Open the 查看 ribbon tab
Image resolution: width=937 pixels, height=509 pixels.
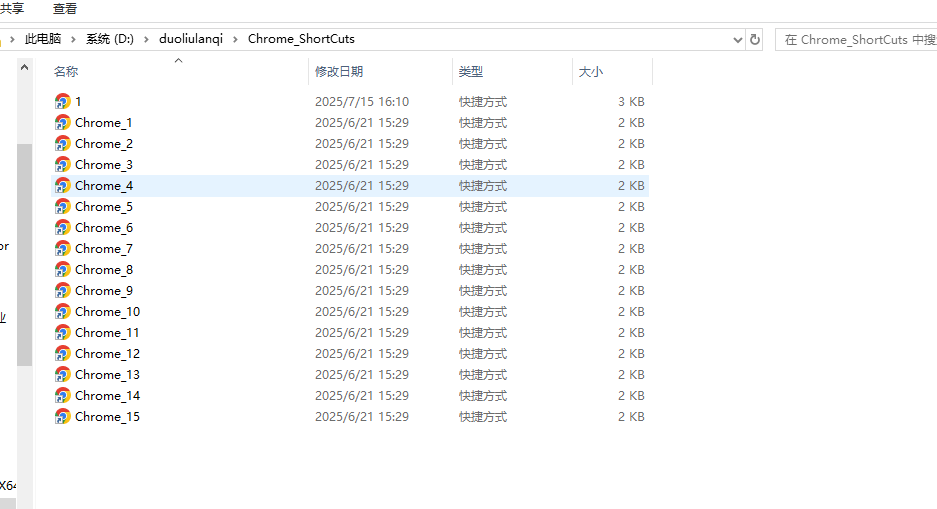point(65,8)
